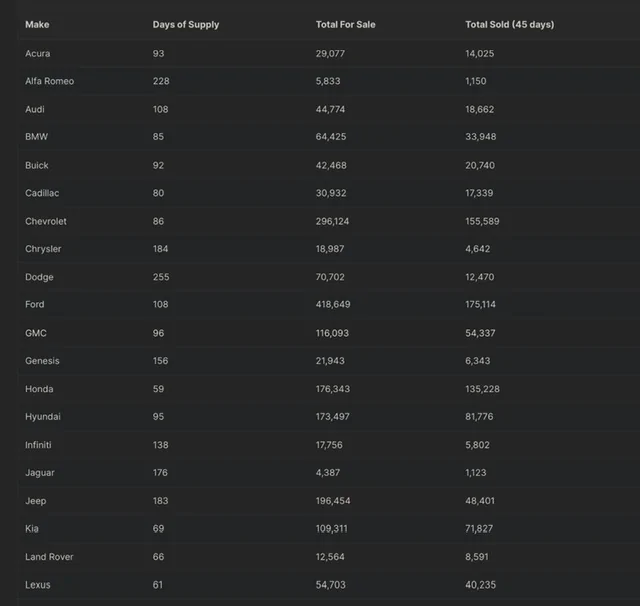
Task: Select Ford's total for sale 418,649
Action: click(333, 304)
